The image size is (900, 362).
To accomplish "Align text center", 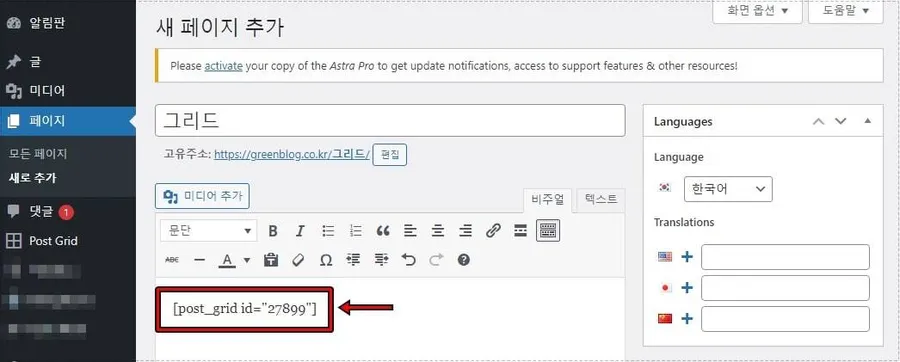I will point(438,231).
